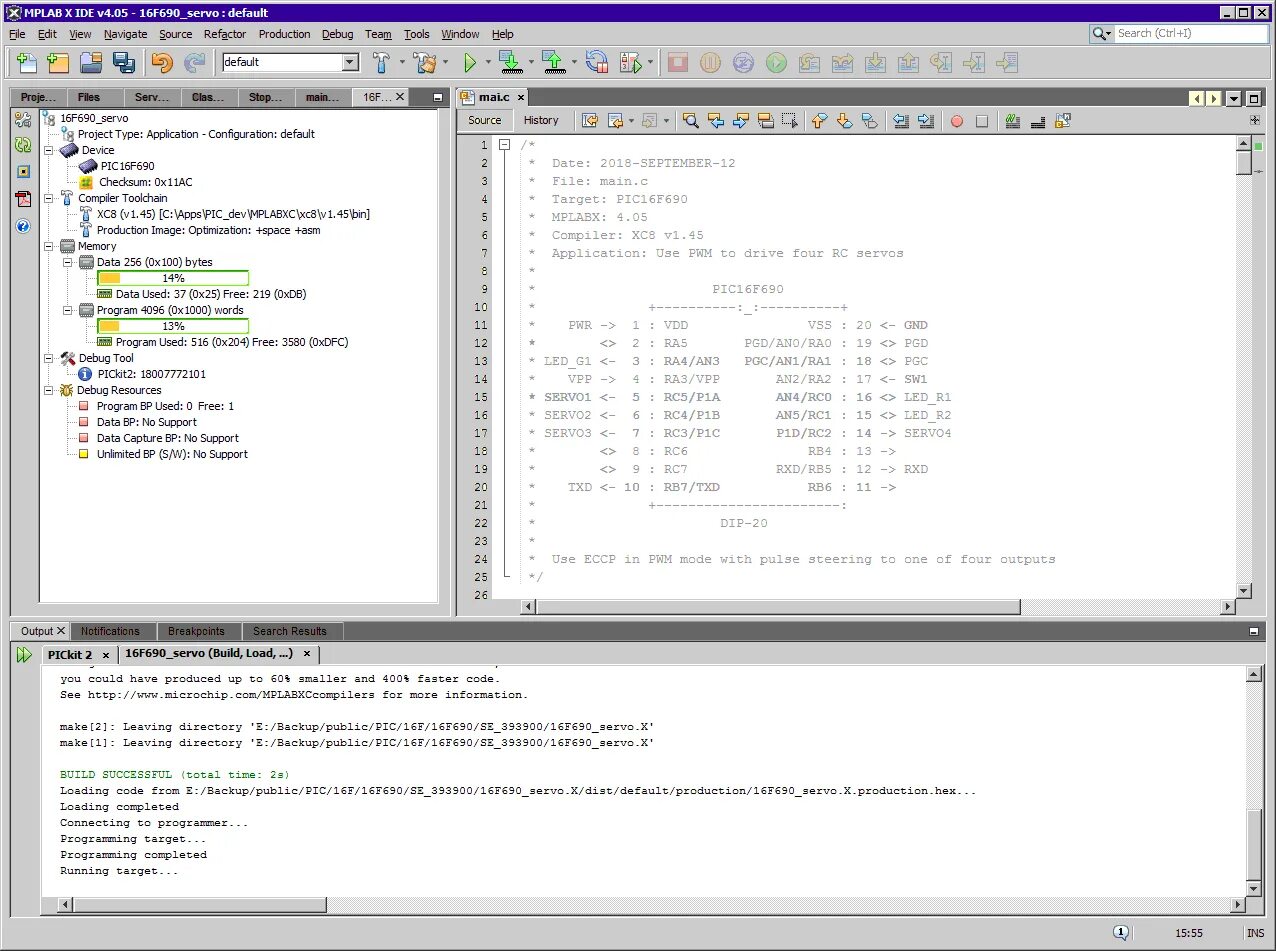Click the Last Edit icon next to History
The width and height of the screenshot is (1276, 951).
point(590,121)
